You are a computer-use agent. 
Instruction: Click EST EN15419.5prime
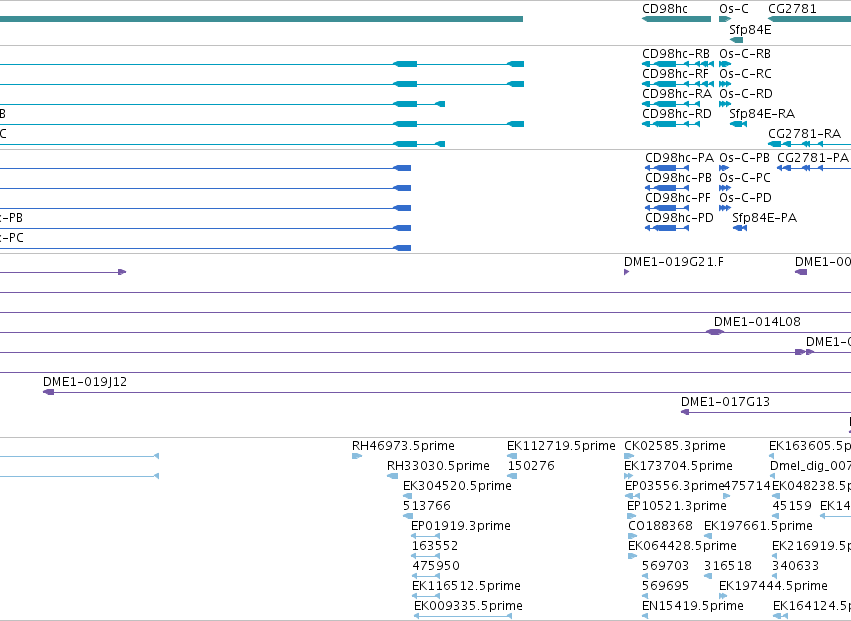point(645,616)
